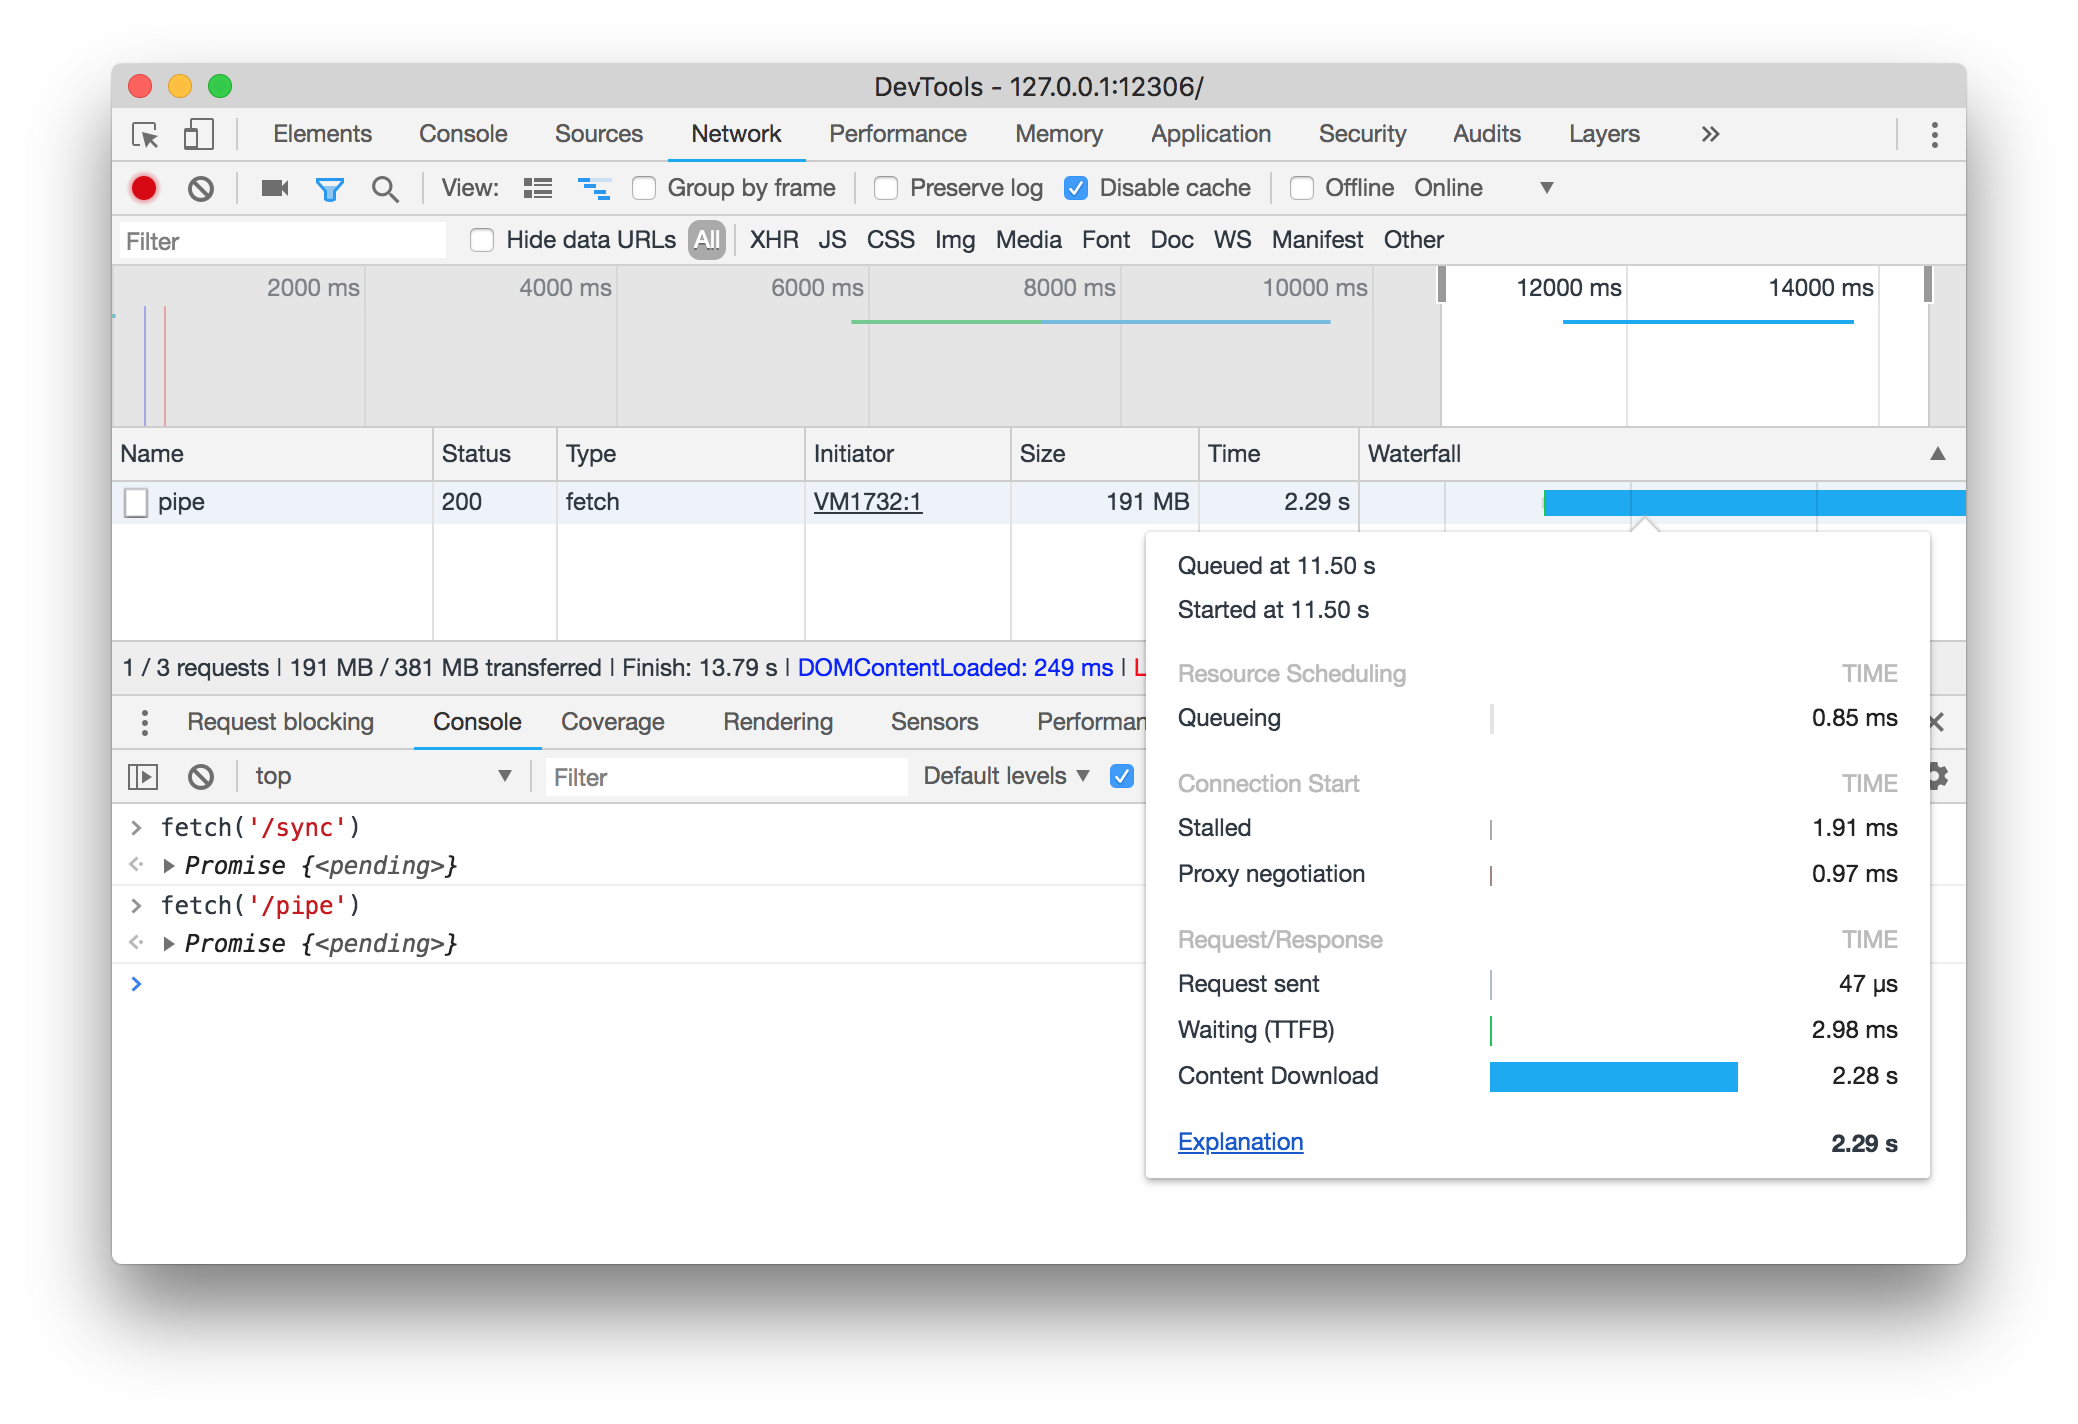Open network search with the magnifier icon

(385, 188)
